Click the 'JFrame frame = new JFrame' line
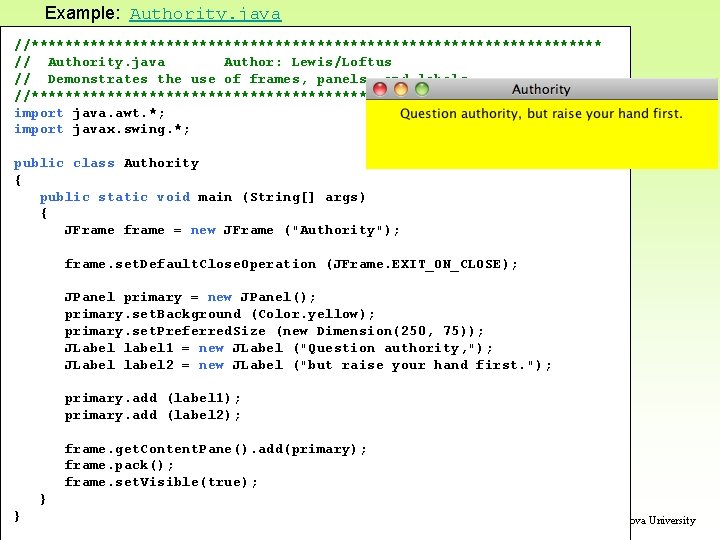 click(232, 231)
